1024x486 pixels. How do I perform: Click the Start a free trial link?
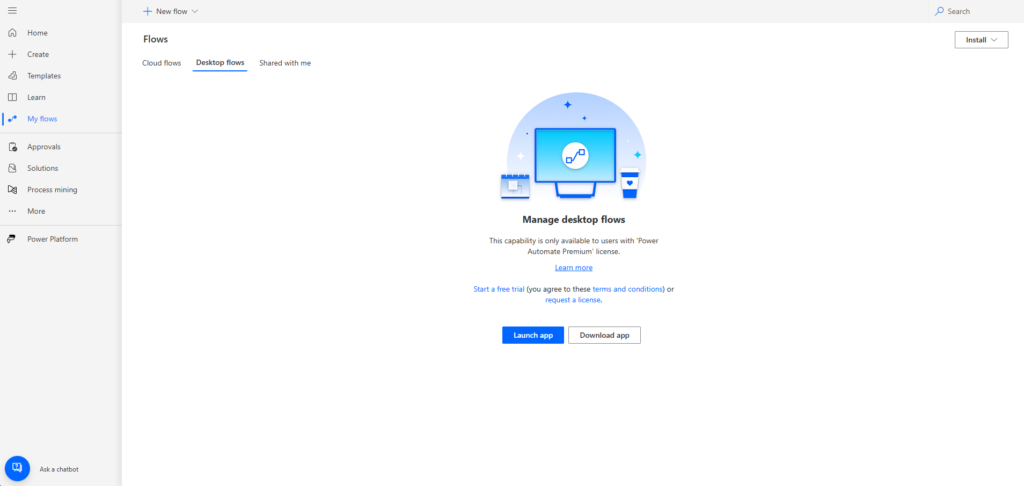click(x=499, y=289)
